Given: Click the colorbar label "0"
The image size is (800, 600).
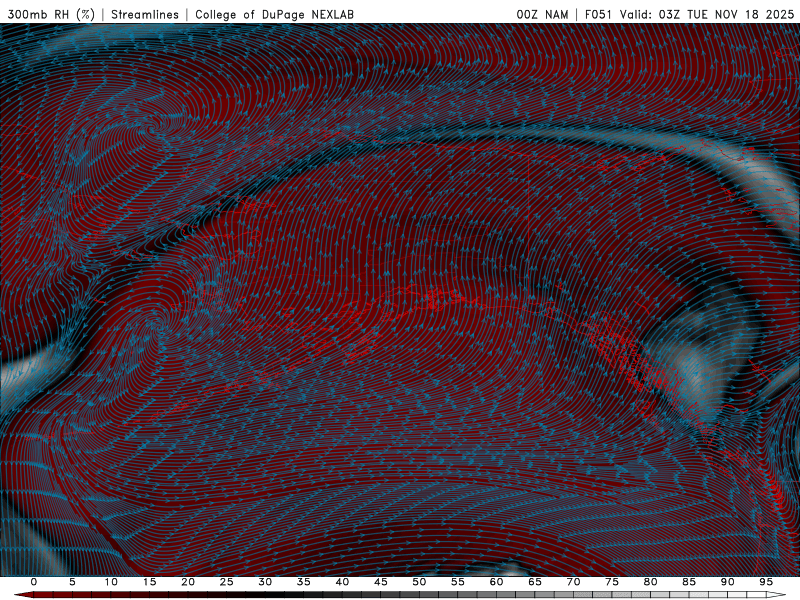Looking at the screenshot, I should [x=34, y=582].
